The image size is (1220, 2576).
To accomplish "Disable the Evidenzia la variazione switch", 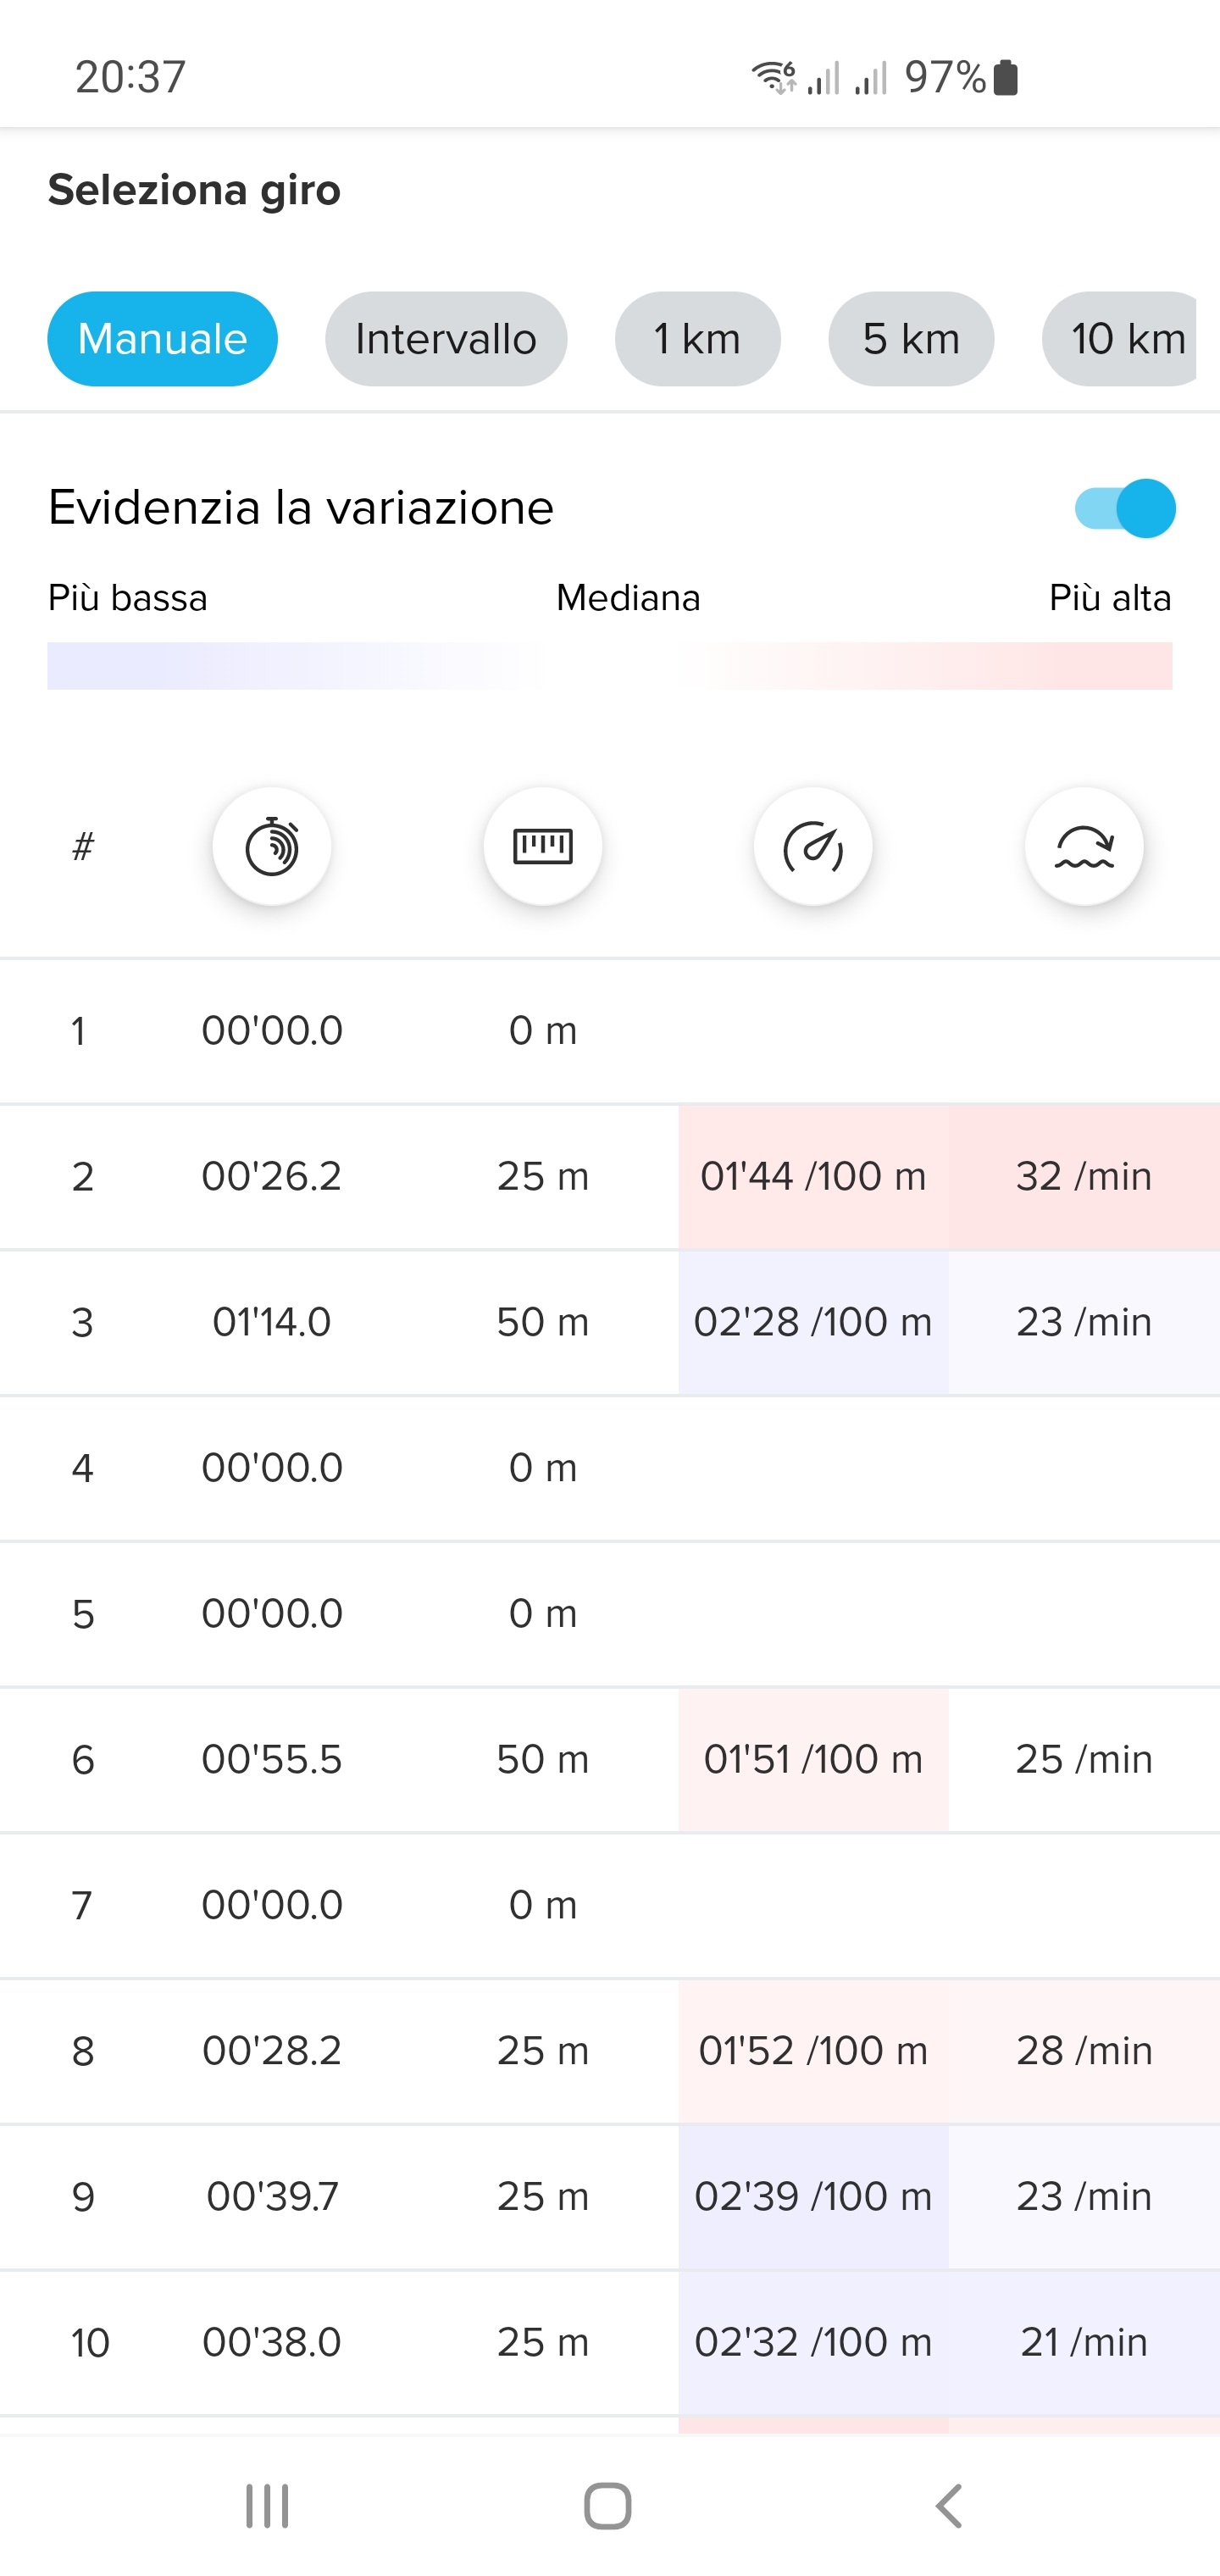I will [1124, 508].
